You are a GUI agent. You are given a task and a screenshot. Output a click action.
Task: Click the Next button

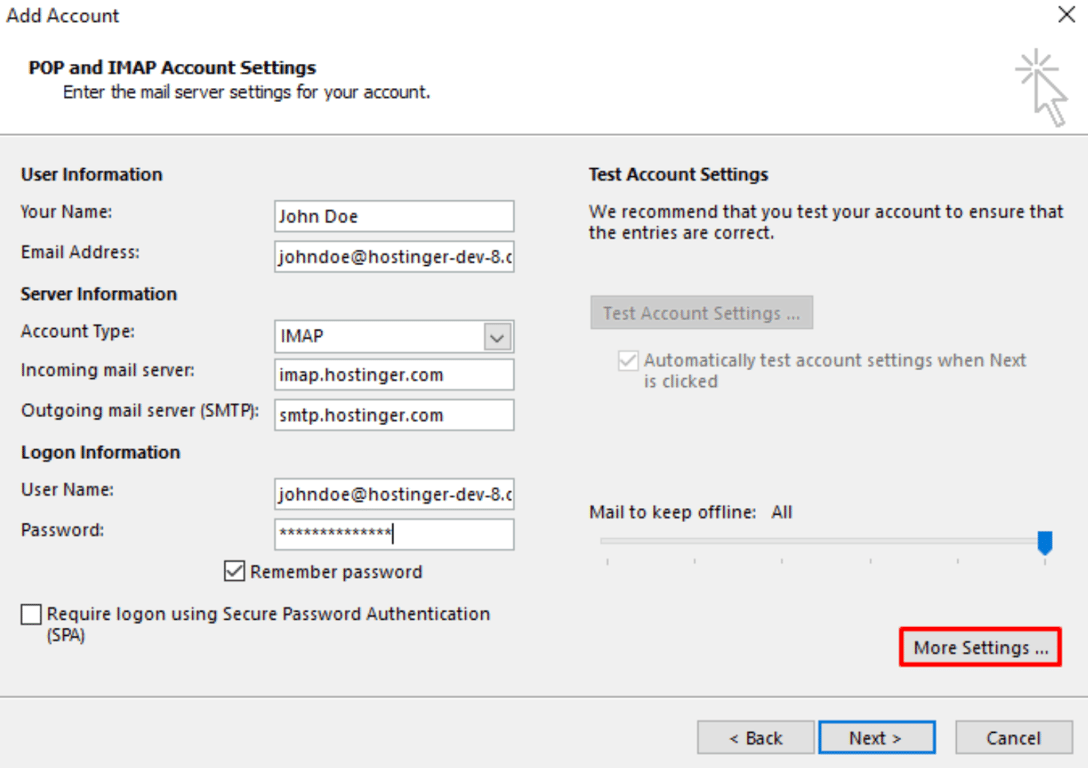(x=877, y=737)
